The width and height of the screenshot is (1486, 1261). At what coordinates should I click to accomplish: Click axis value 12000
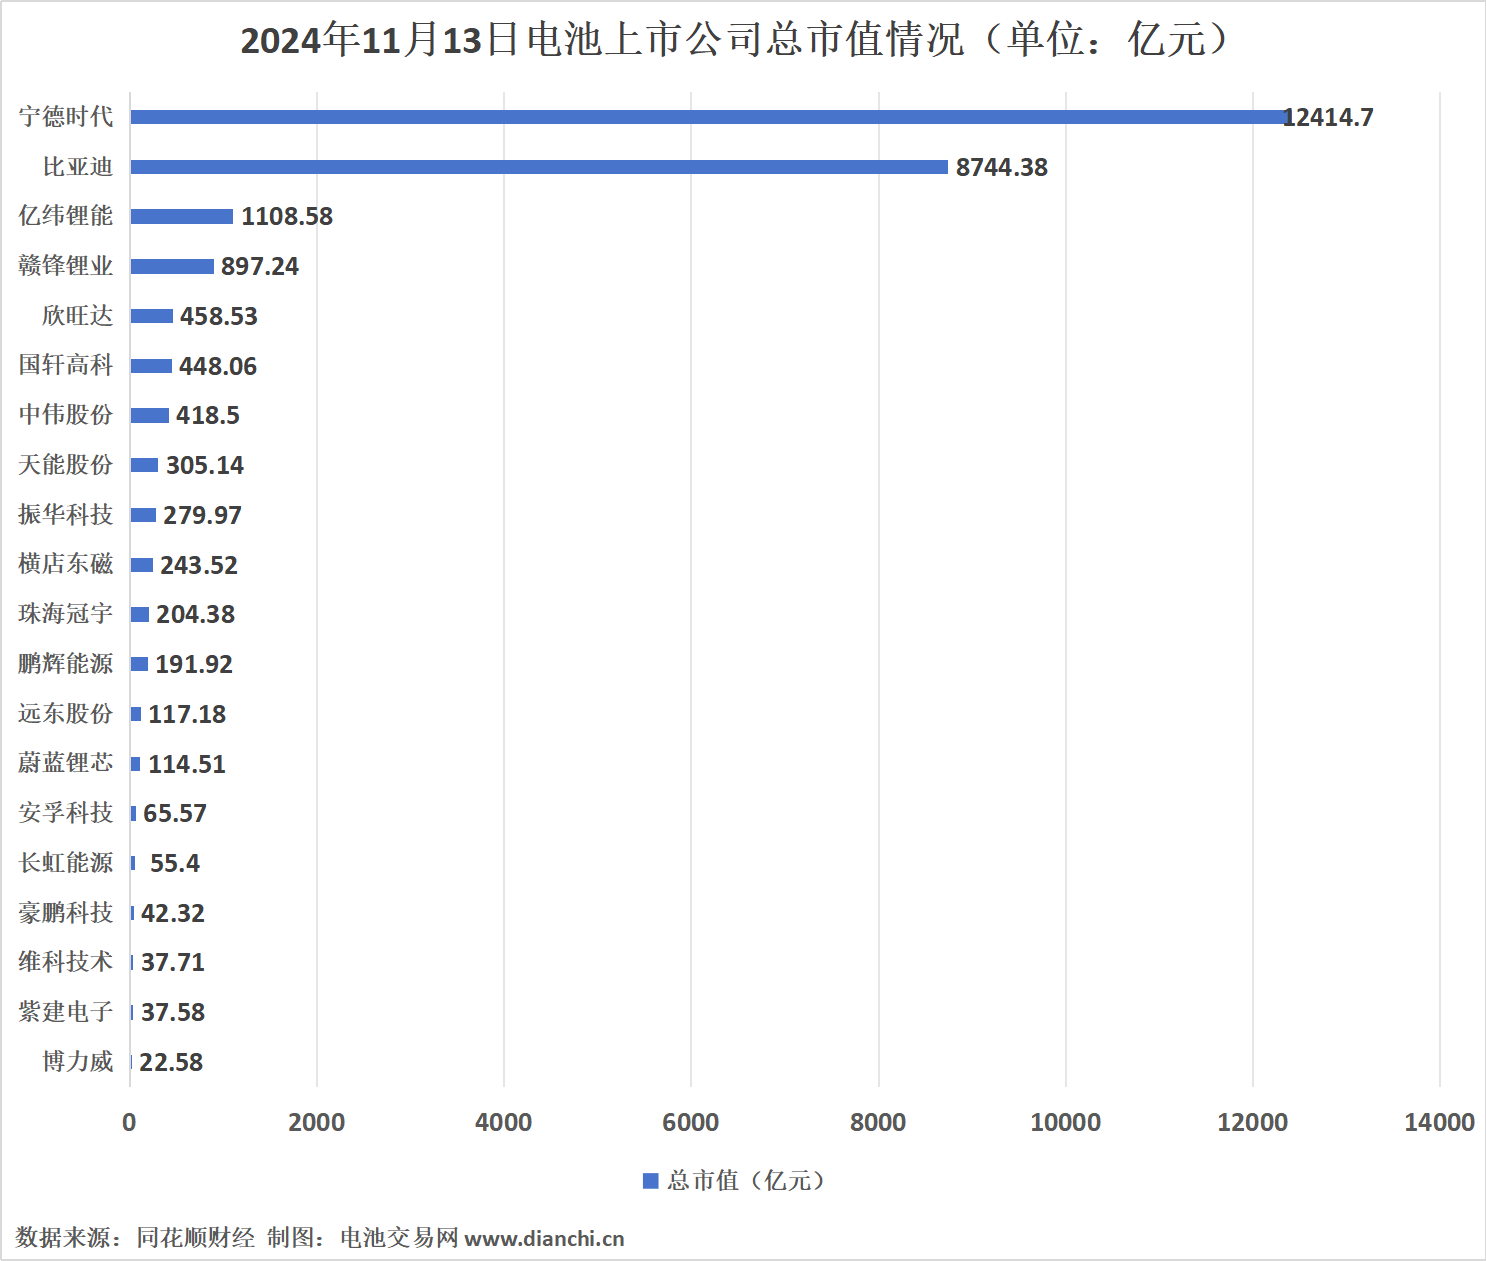1252,1122
